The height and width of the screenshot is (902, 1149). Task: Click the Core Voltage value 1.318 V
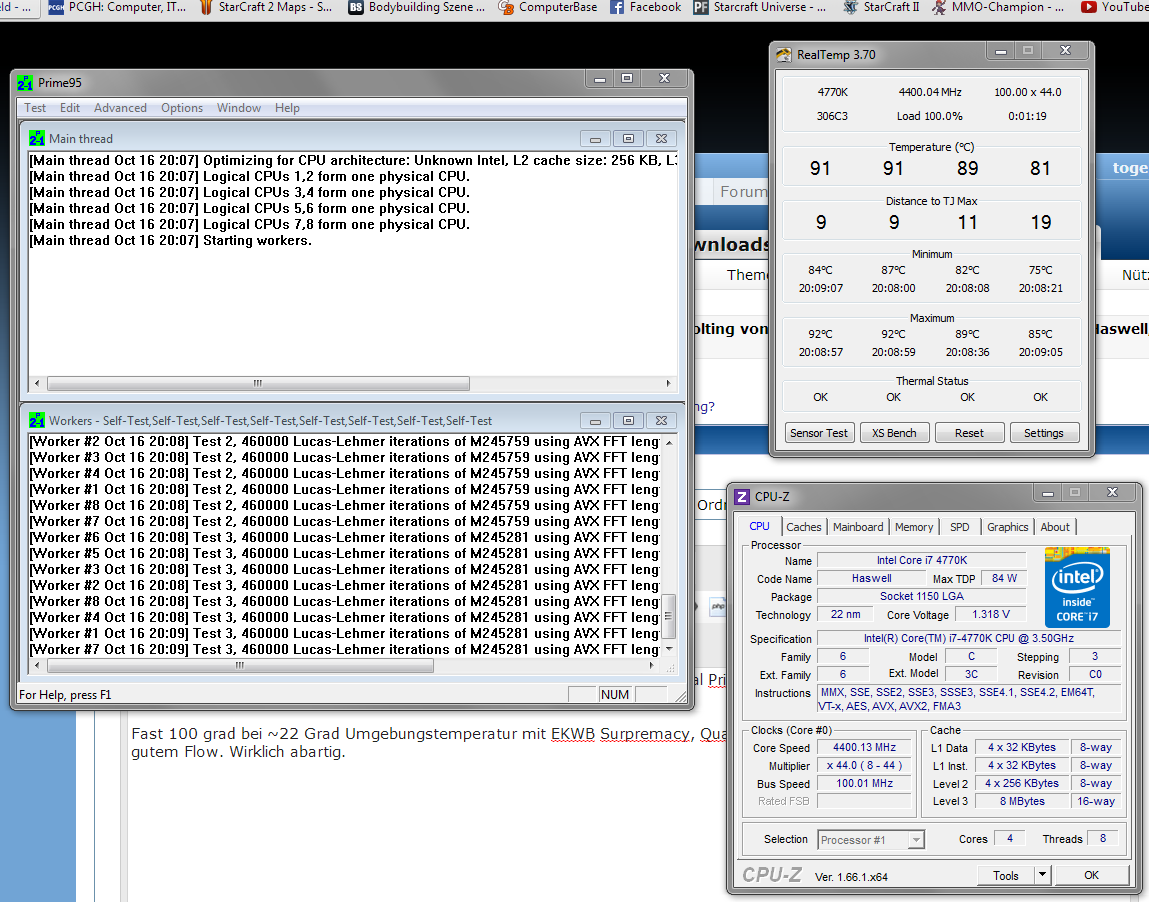click(991, 615)
